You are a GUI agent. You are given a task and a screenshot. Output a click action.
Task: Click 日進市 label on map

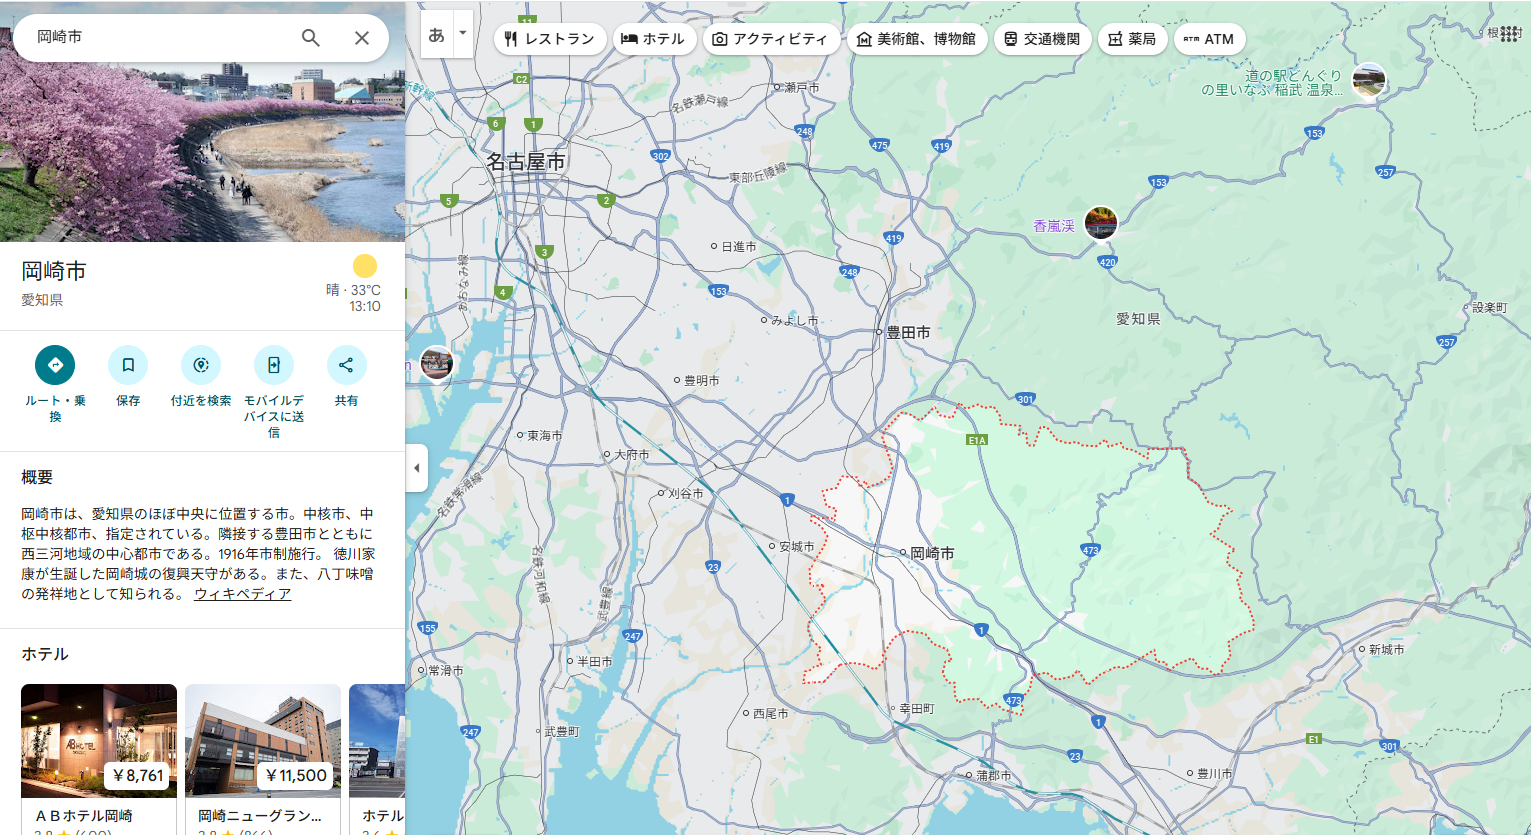[x=739, y=247]
